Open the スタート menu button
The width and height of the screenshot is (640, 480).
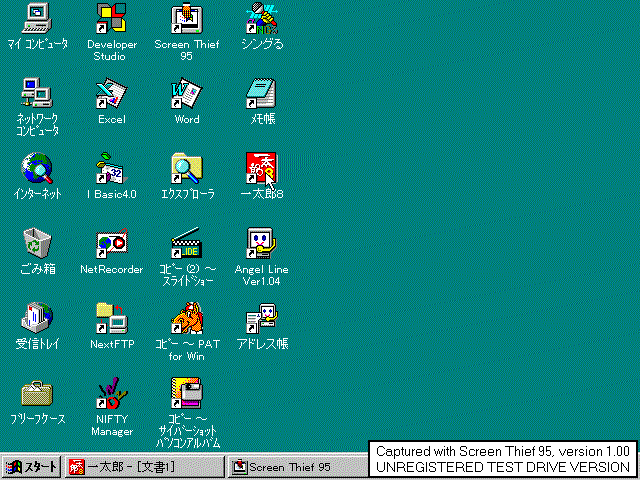[x=31, y=467]
